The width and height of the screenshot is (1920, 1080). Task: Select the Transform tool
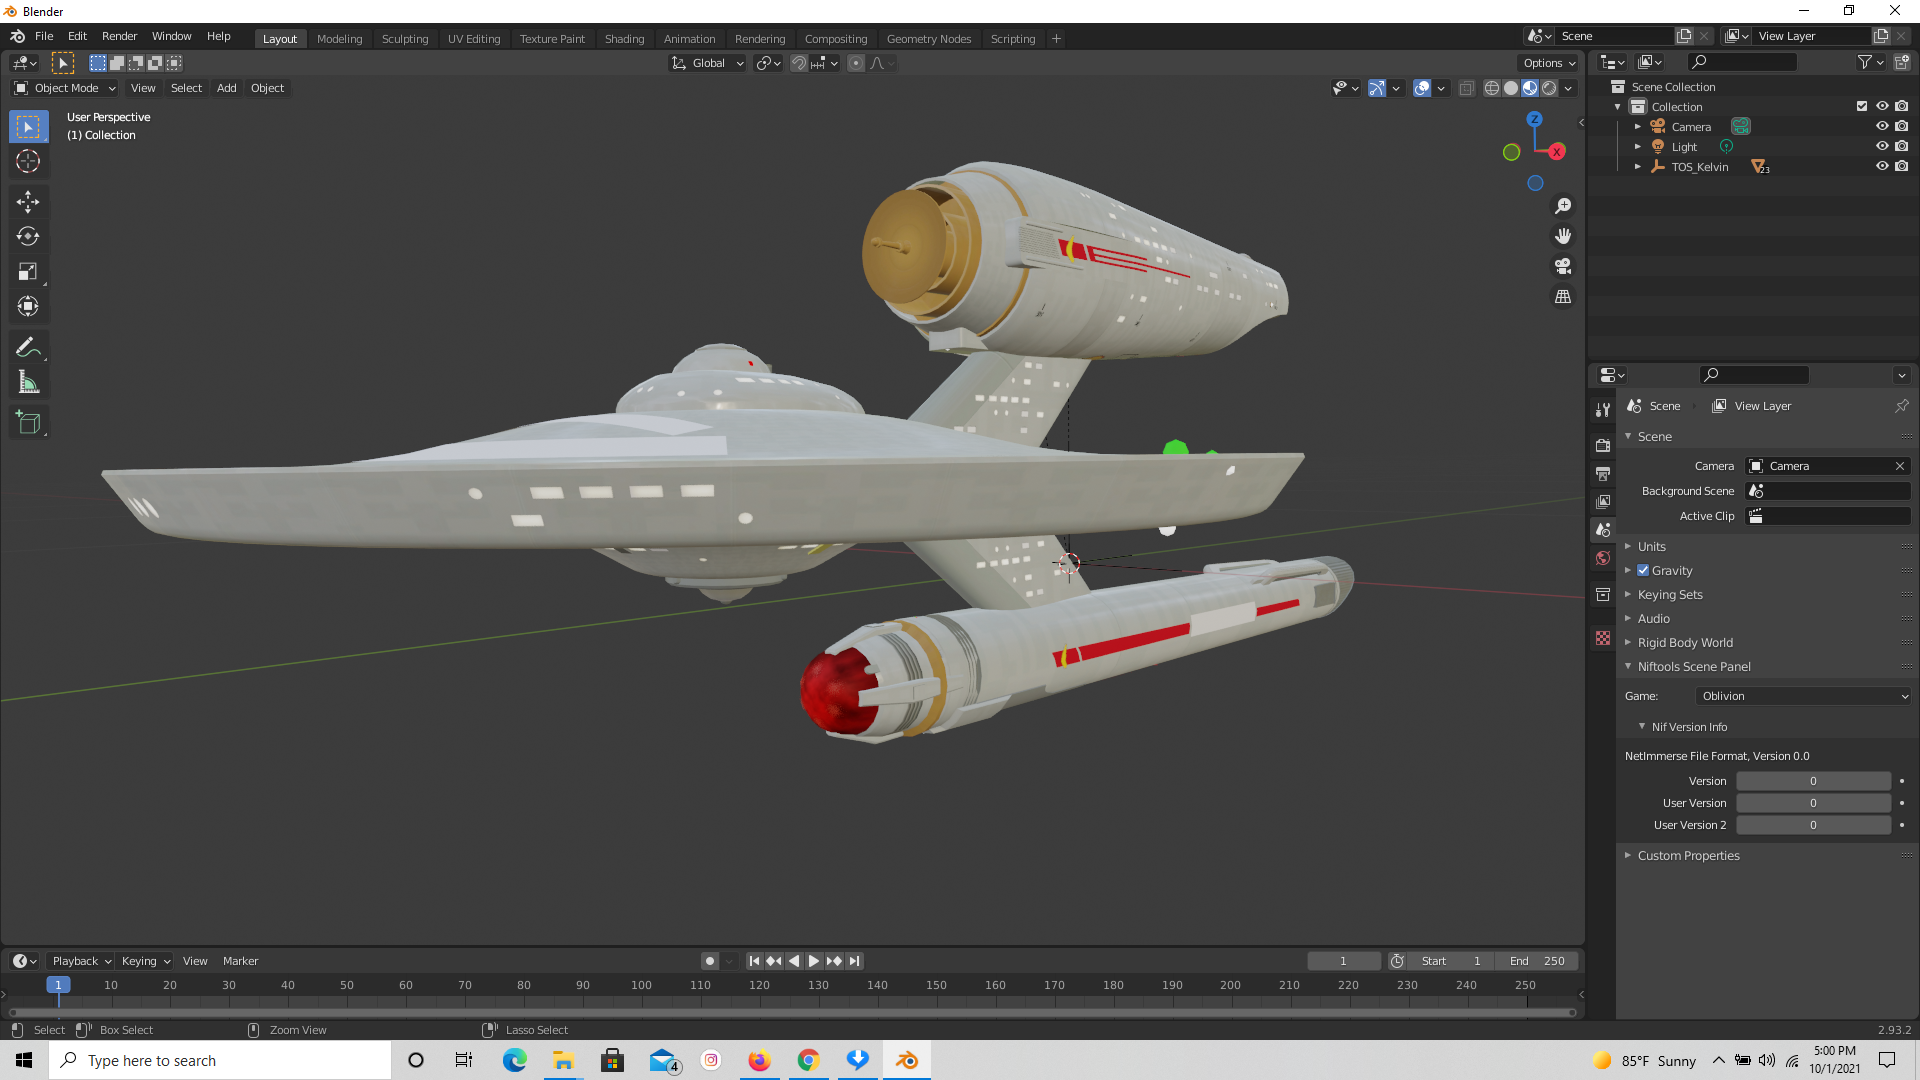click(28, 306)
